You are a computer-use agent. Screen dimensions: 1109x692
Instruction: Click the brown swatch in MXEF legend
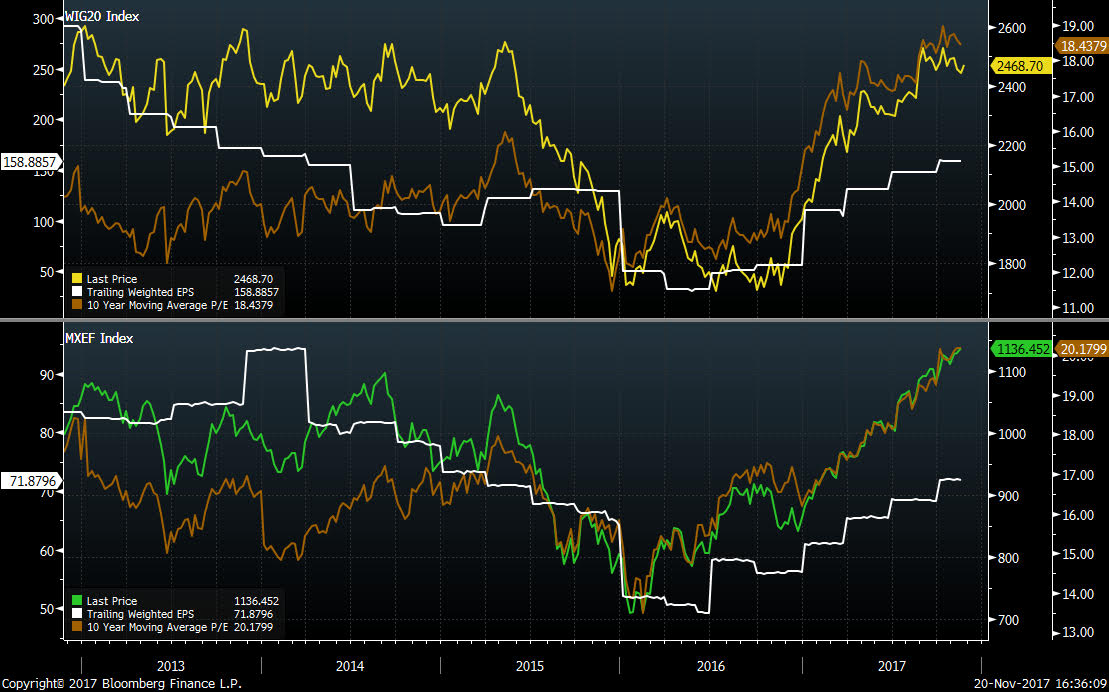point(77,628)
